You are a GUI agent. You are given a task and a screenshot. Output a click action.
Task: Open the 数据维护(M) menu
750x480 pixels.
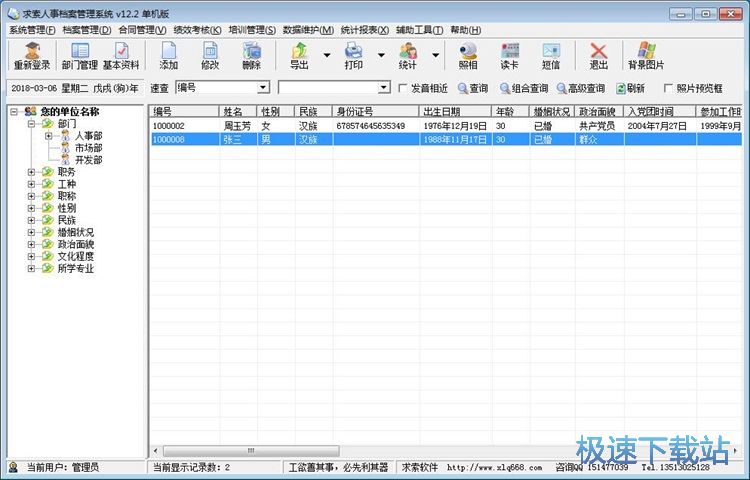[308, 30]
